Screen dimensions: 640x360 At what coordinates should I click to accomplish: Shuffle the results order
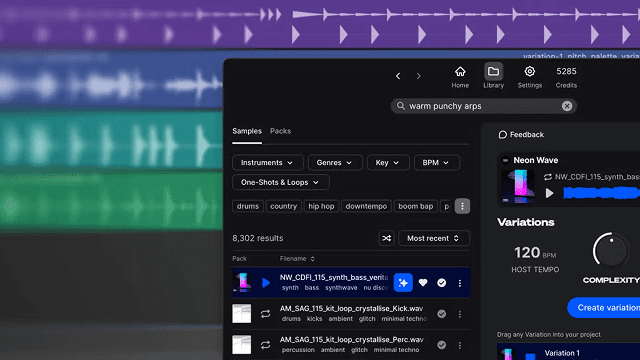coord(386,238)
